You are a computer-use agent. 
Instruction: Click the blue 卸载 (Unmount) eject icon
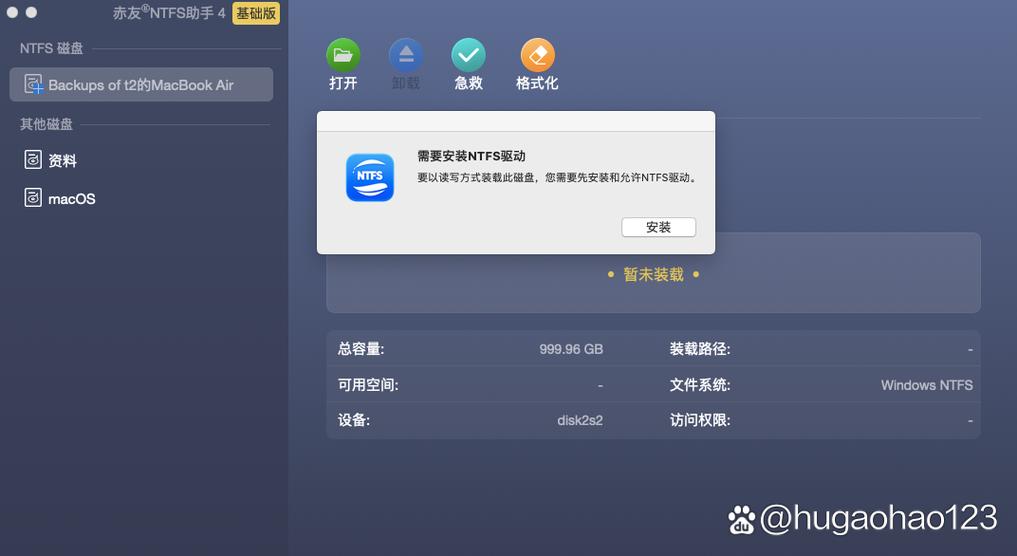coord(406,55)
